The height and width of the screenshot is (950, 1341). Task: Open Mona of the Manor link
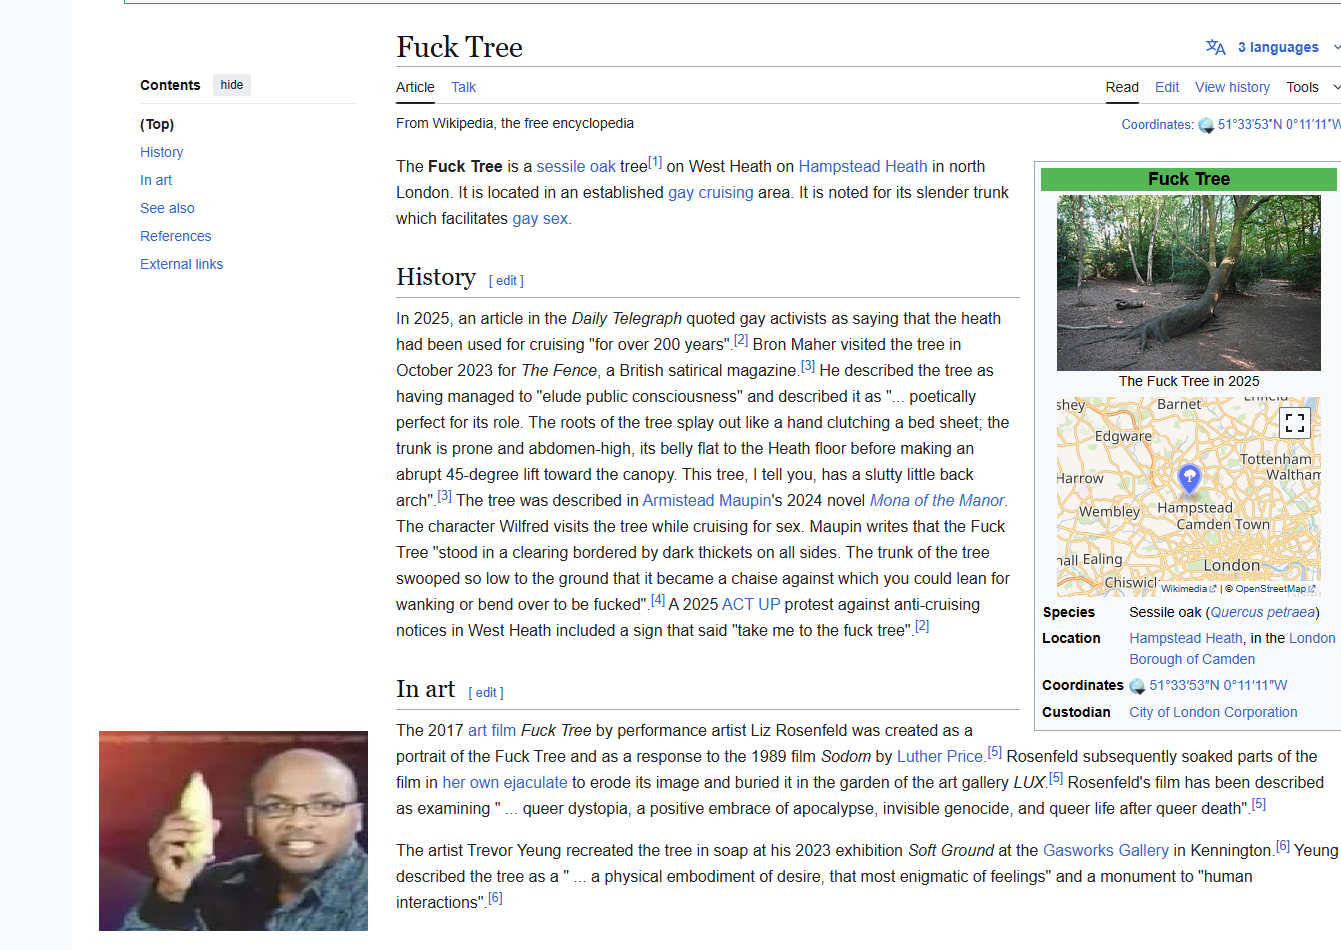click(x=937, y=501)
